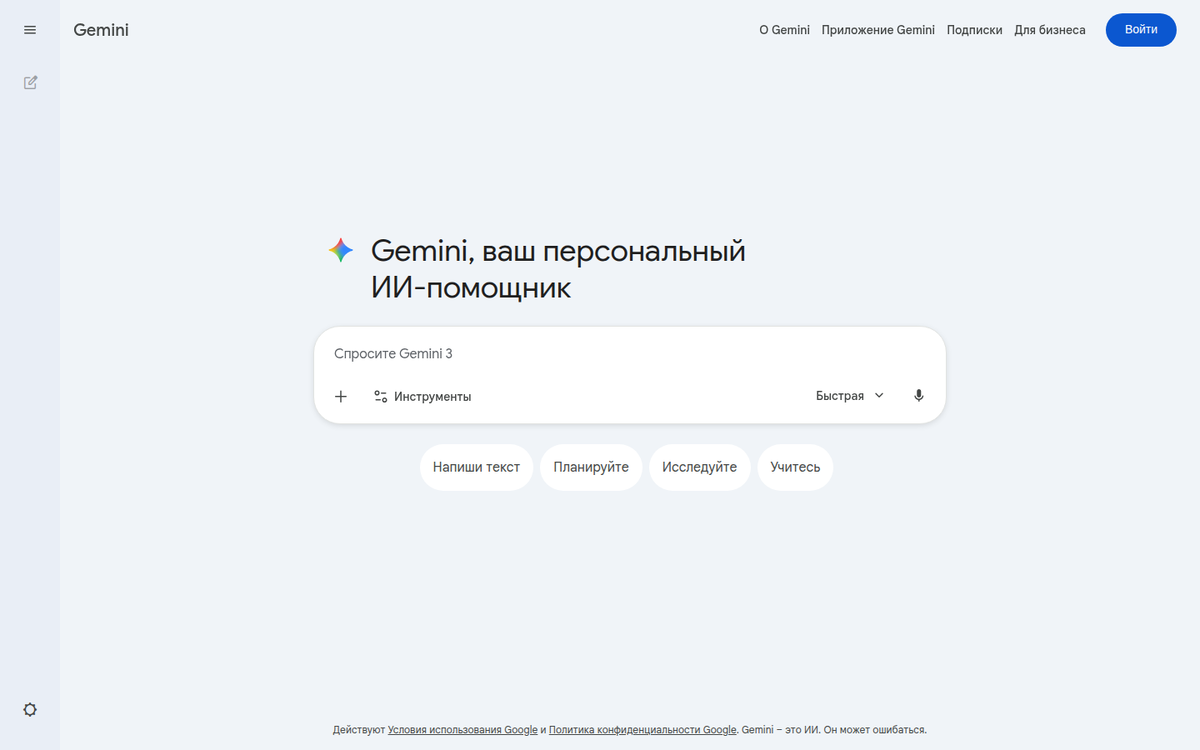Open the О Gemini page
Image resolution: width=1200 pixels, height=750 pixels.
784,30
